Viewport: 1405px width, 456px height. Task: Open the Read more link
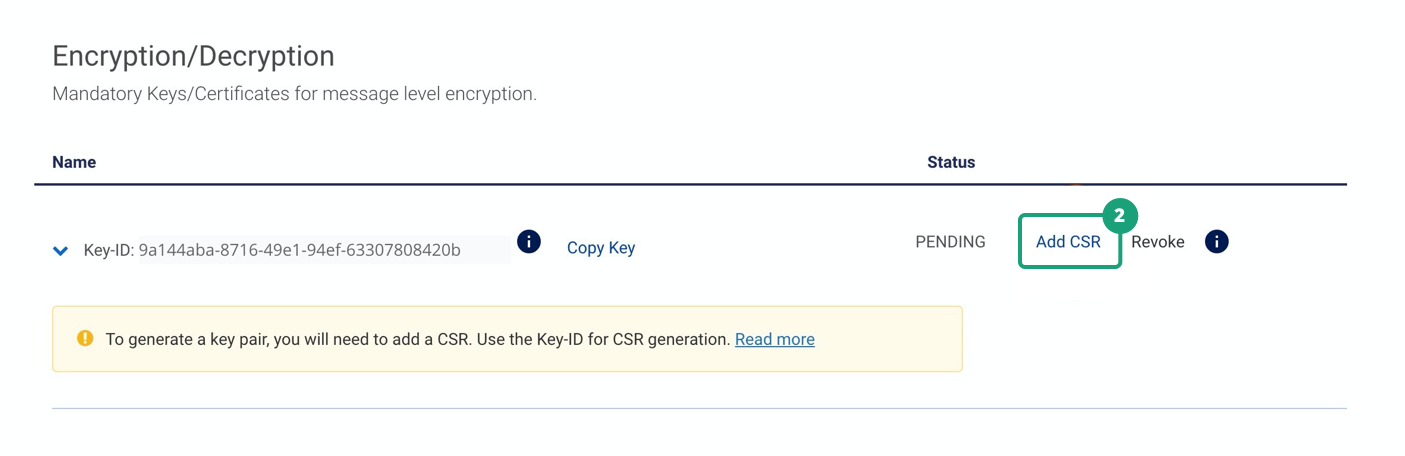click(775, 339)
